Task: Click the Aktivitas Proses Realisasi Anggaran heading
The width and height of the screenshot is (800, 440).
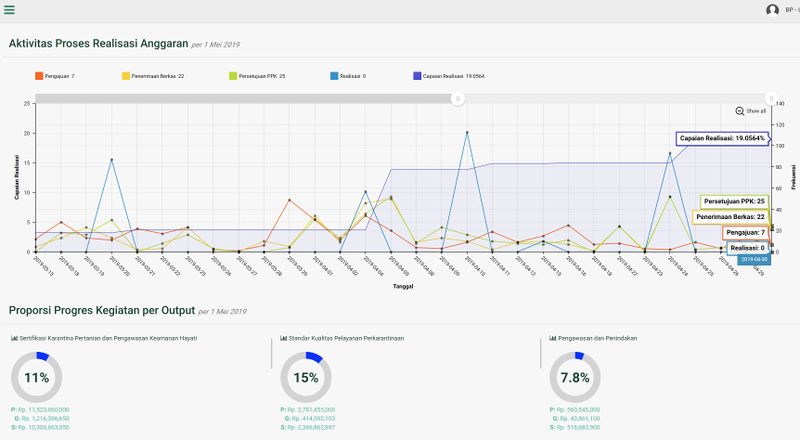Action: click(98, 43)
